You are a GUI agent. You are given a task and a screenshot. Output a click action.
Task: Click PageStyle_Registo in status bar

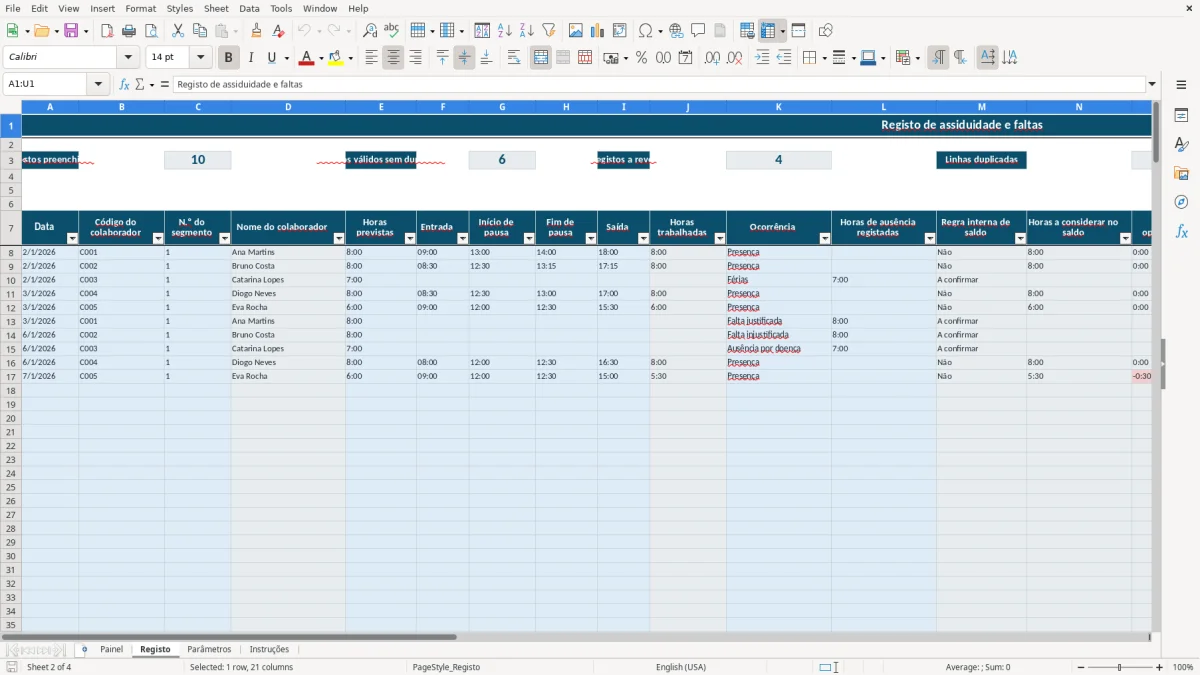(446, 667)
